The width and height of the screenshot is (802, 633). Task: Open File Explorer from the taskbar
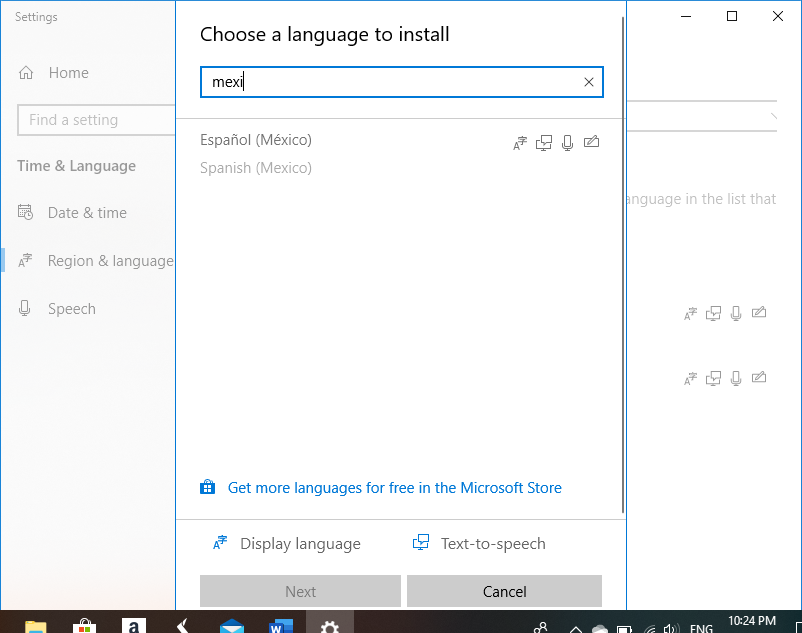[x=36, y=625]
